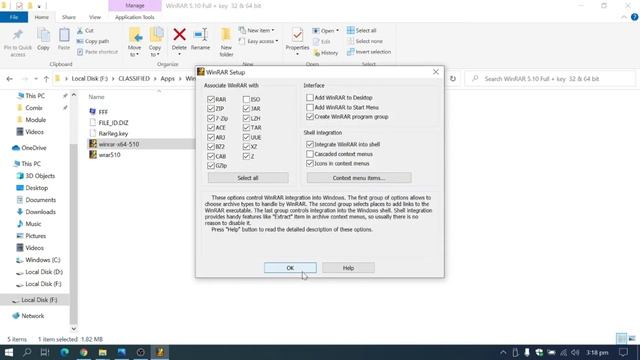
Task: Click Invert selection in ribbon
Action: [369, 52]
